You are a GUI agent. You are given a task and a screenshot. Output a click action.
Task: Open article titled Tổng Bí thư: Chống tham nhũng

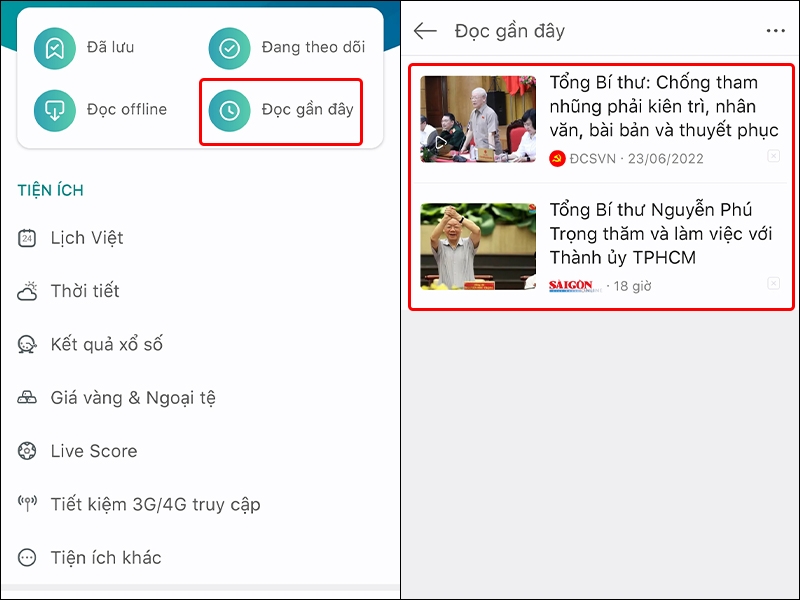pyautogui.click(x=664, y=106)
